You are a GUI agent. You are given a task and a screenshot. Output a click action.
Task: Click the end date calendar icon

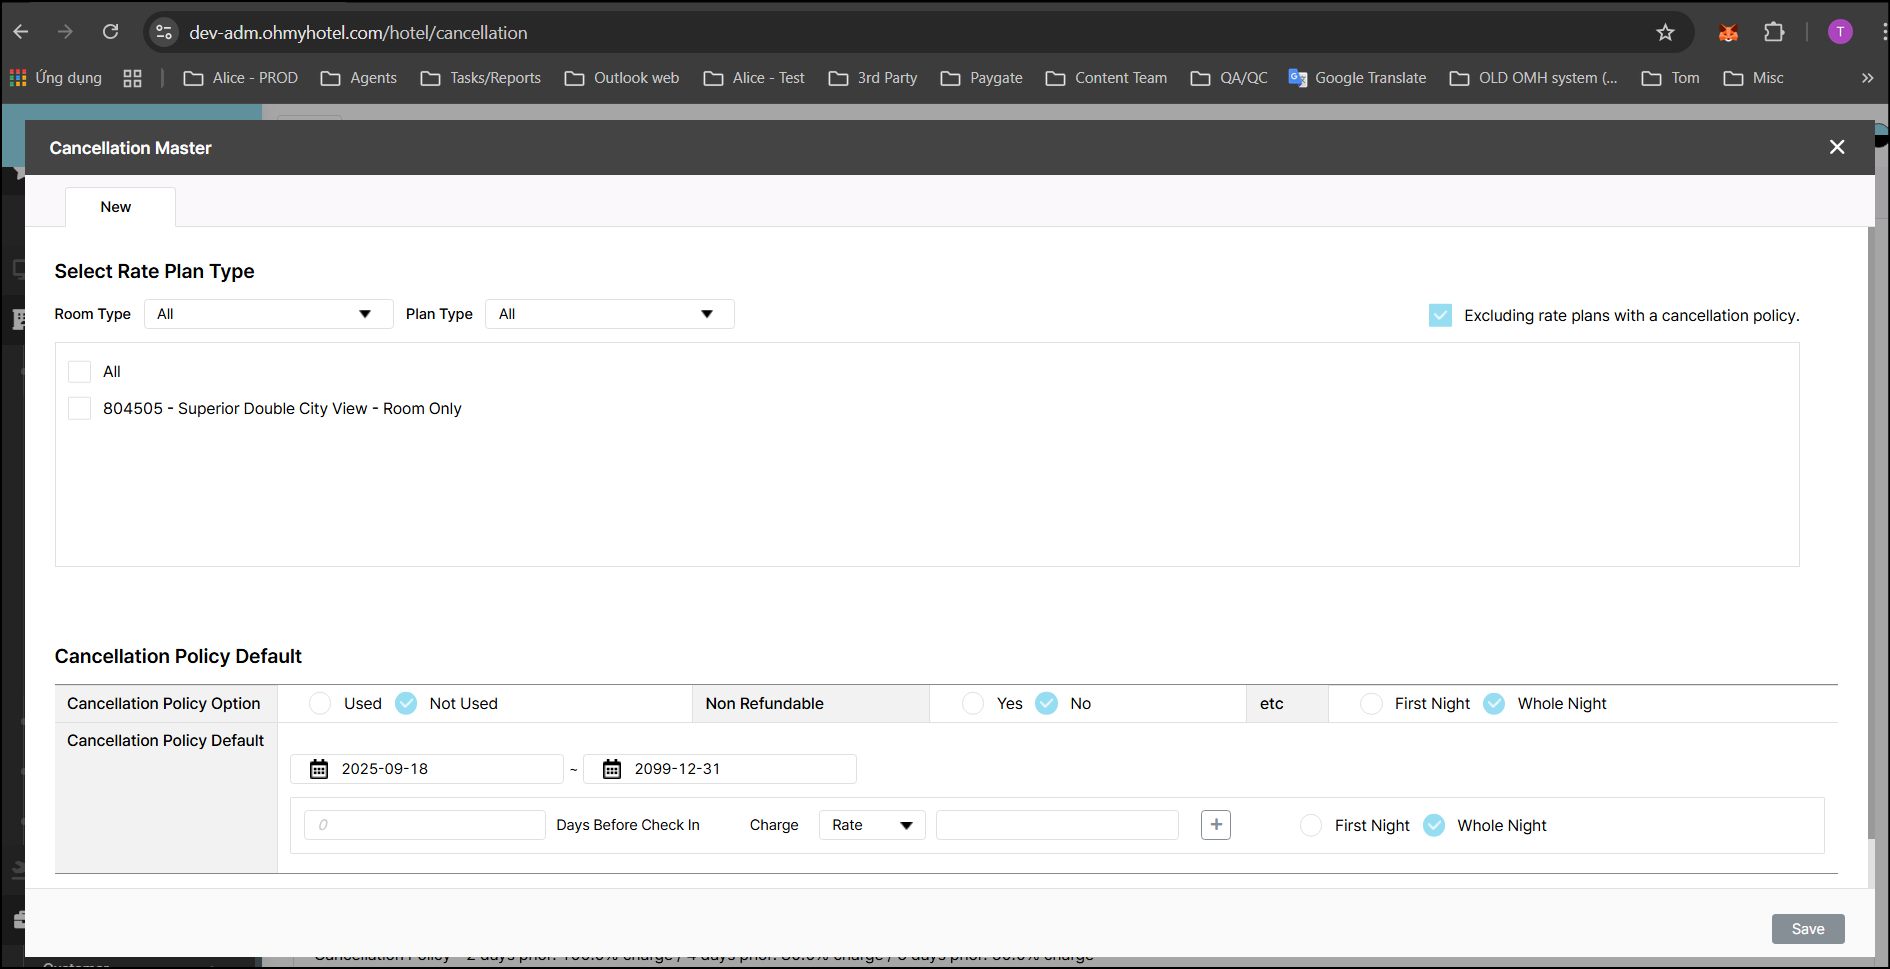(612, 769)
